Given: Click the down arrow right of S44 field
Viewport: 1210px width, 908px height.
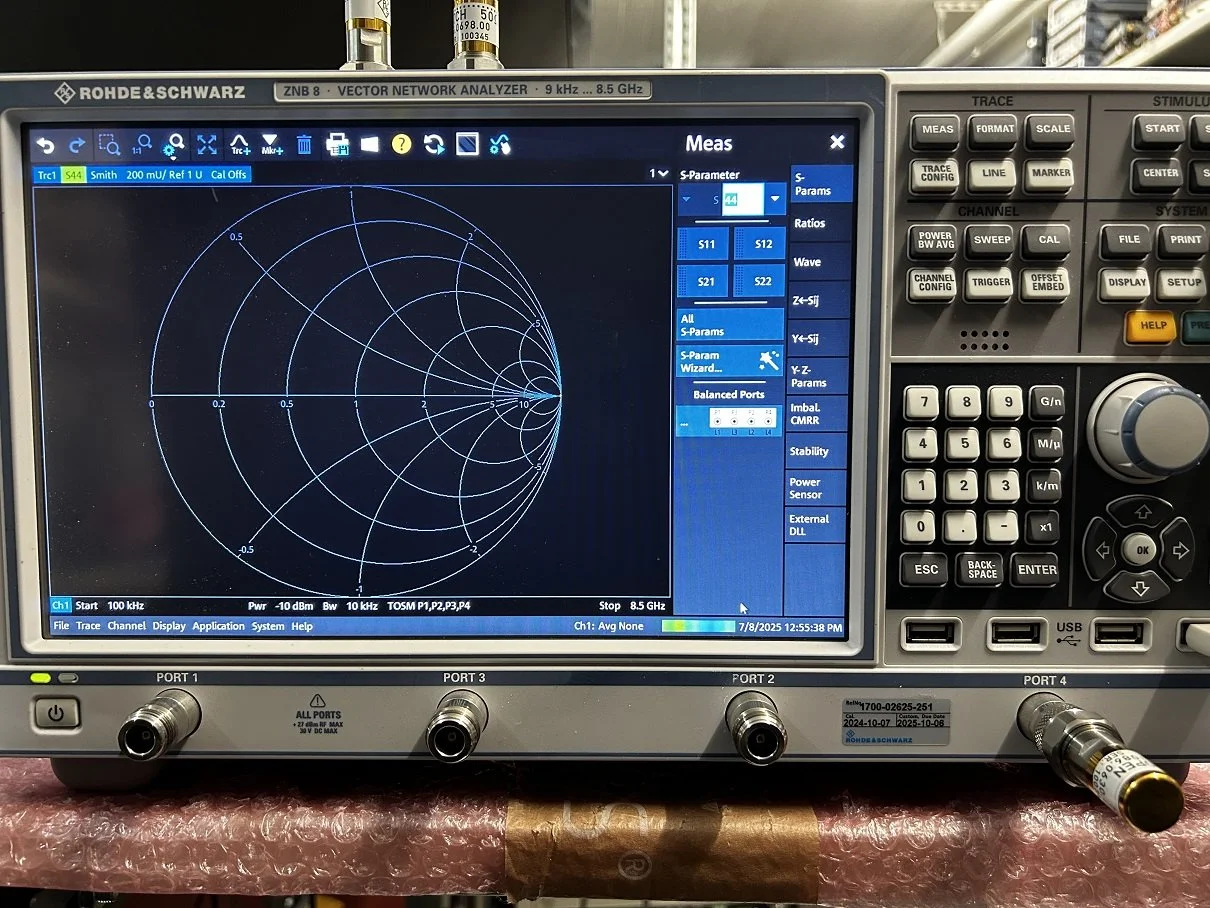Looking at the screenshot, I should click(x=774, y=199).
